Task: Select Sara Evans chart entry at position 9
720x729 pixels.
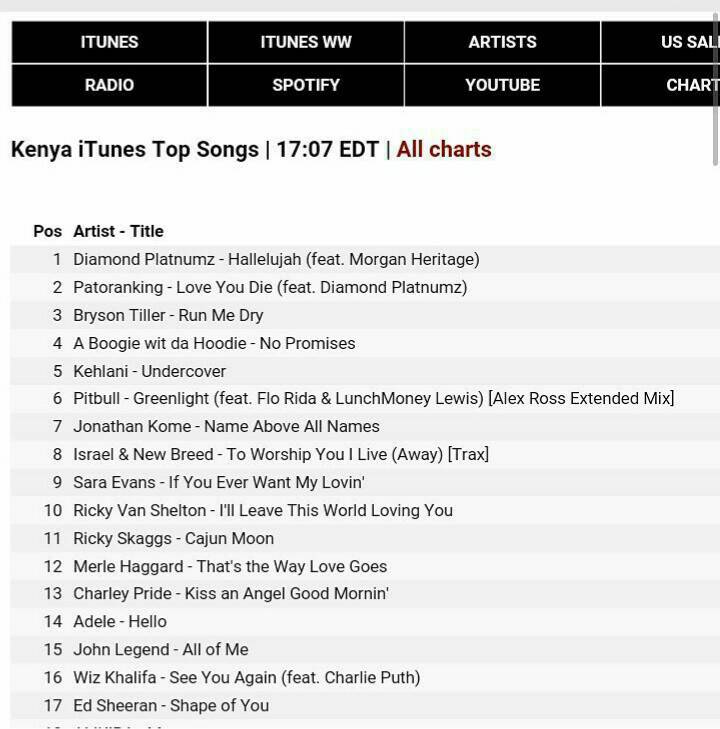Action: pos(218,482)
